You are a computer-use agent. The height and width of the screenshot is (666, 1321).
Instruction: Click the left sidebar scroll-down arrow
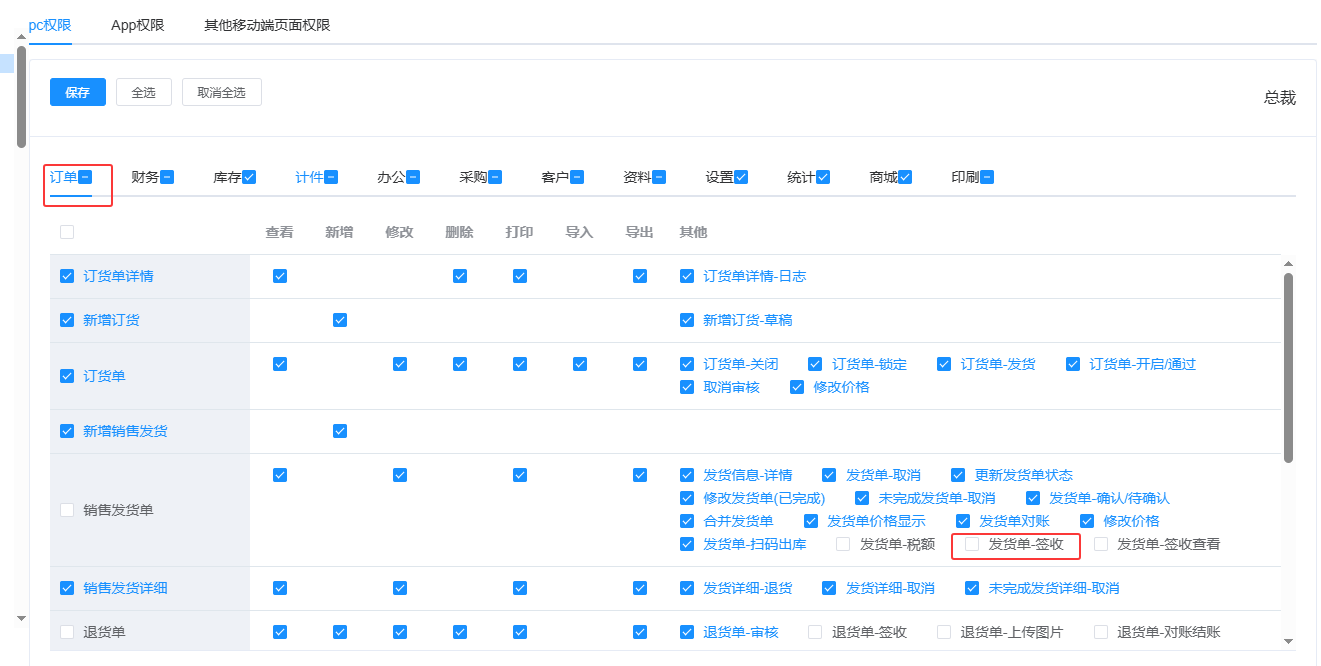[x=21, y=619]
